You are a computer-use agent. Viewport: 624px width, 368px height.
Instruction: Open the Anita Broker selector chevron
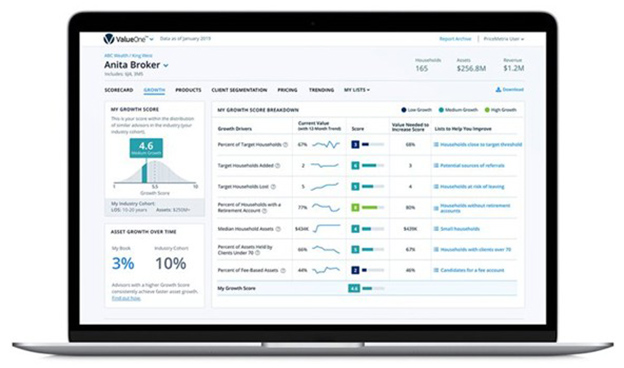pos(166,65)
